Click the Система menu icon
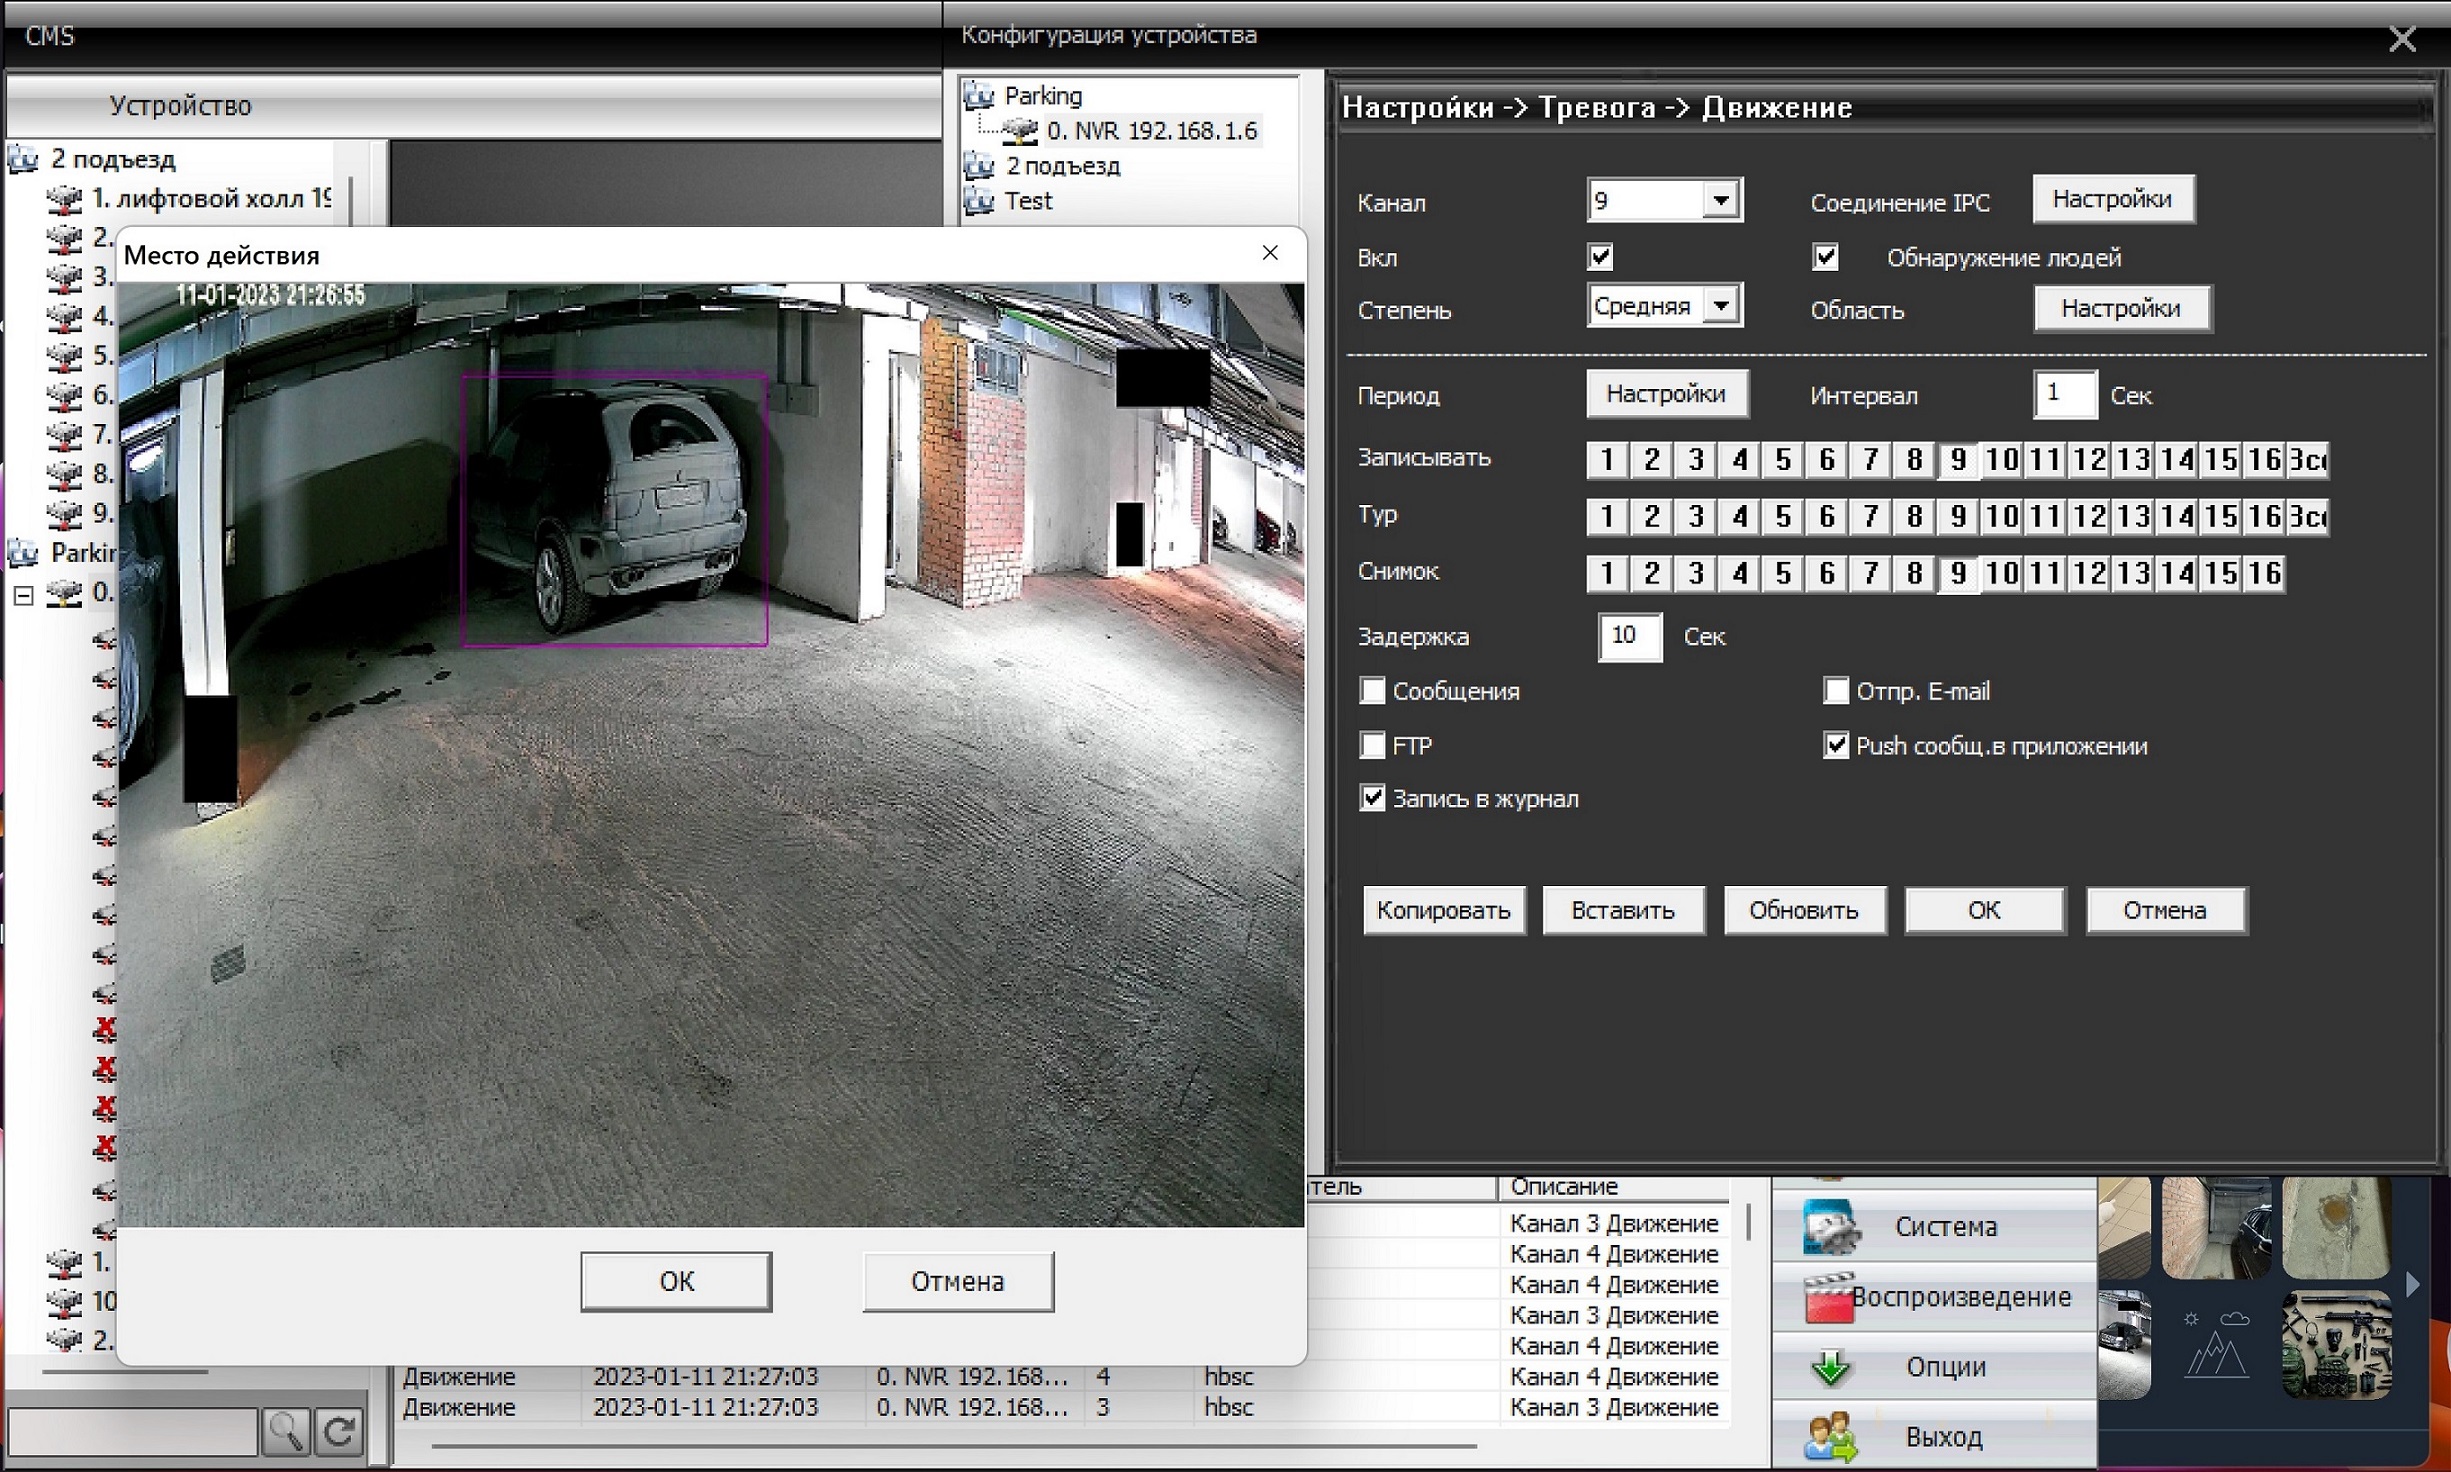Image resolution: width=2451 pixels, height=1472 pixels. pos(1830,1227)
